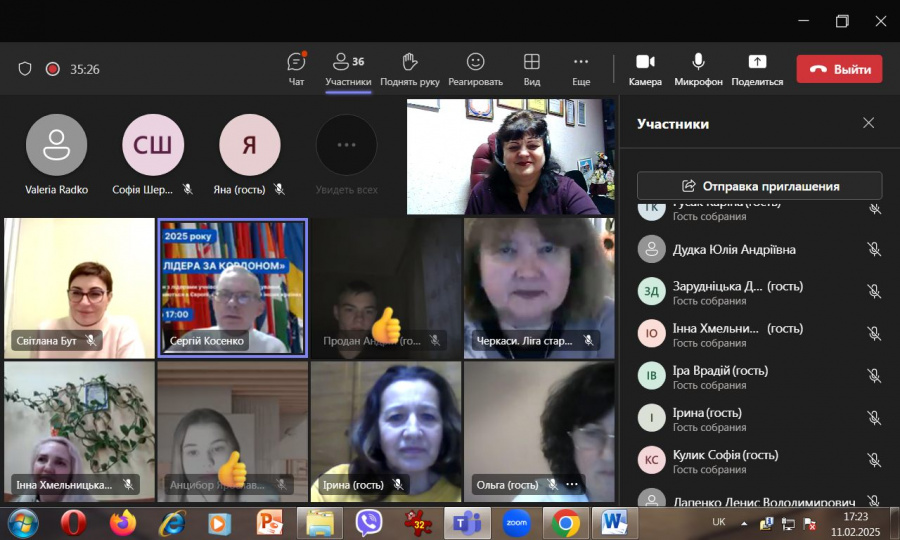The height and width of the screenshot is (540, 900).
Task: Open Microsoft Teams taskbar icon
Action: tap(467, 523)
